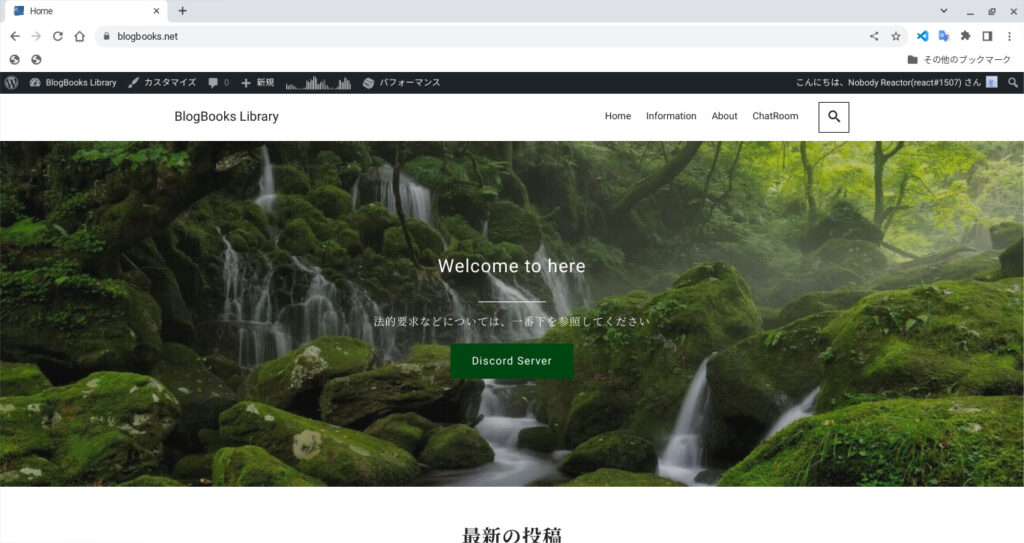Open the カスタマイズ link in admin bar
This screenshot has height=543, width=1024.
[162, 83]
